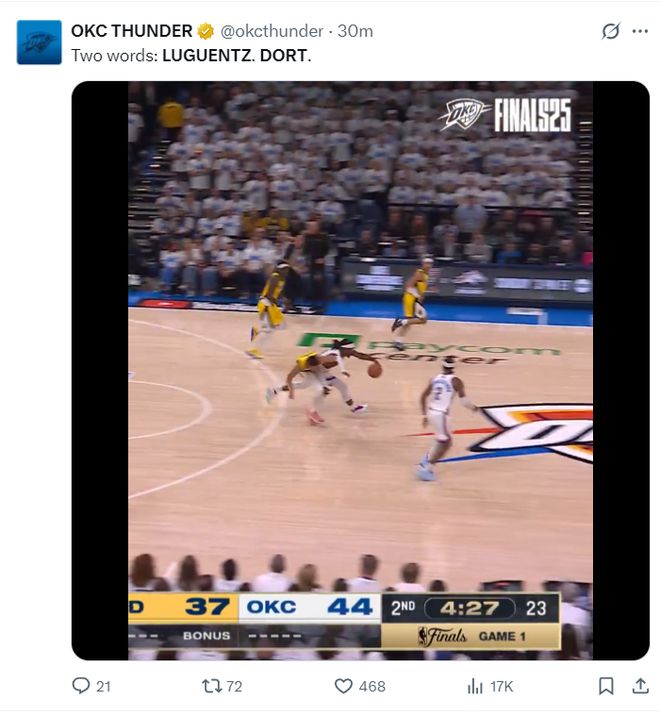Click the reply icon with 21 comments
660x717 pixels.
[x=81, y=686]
